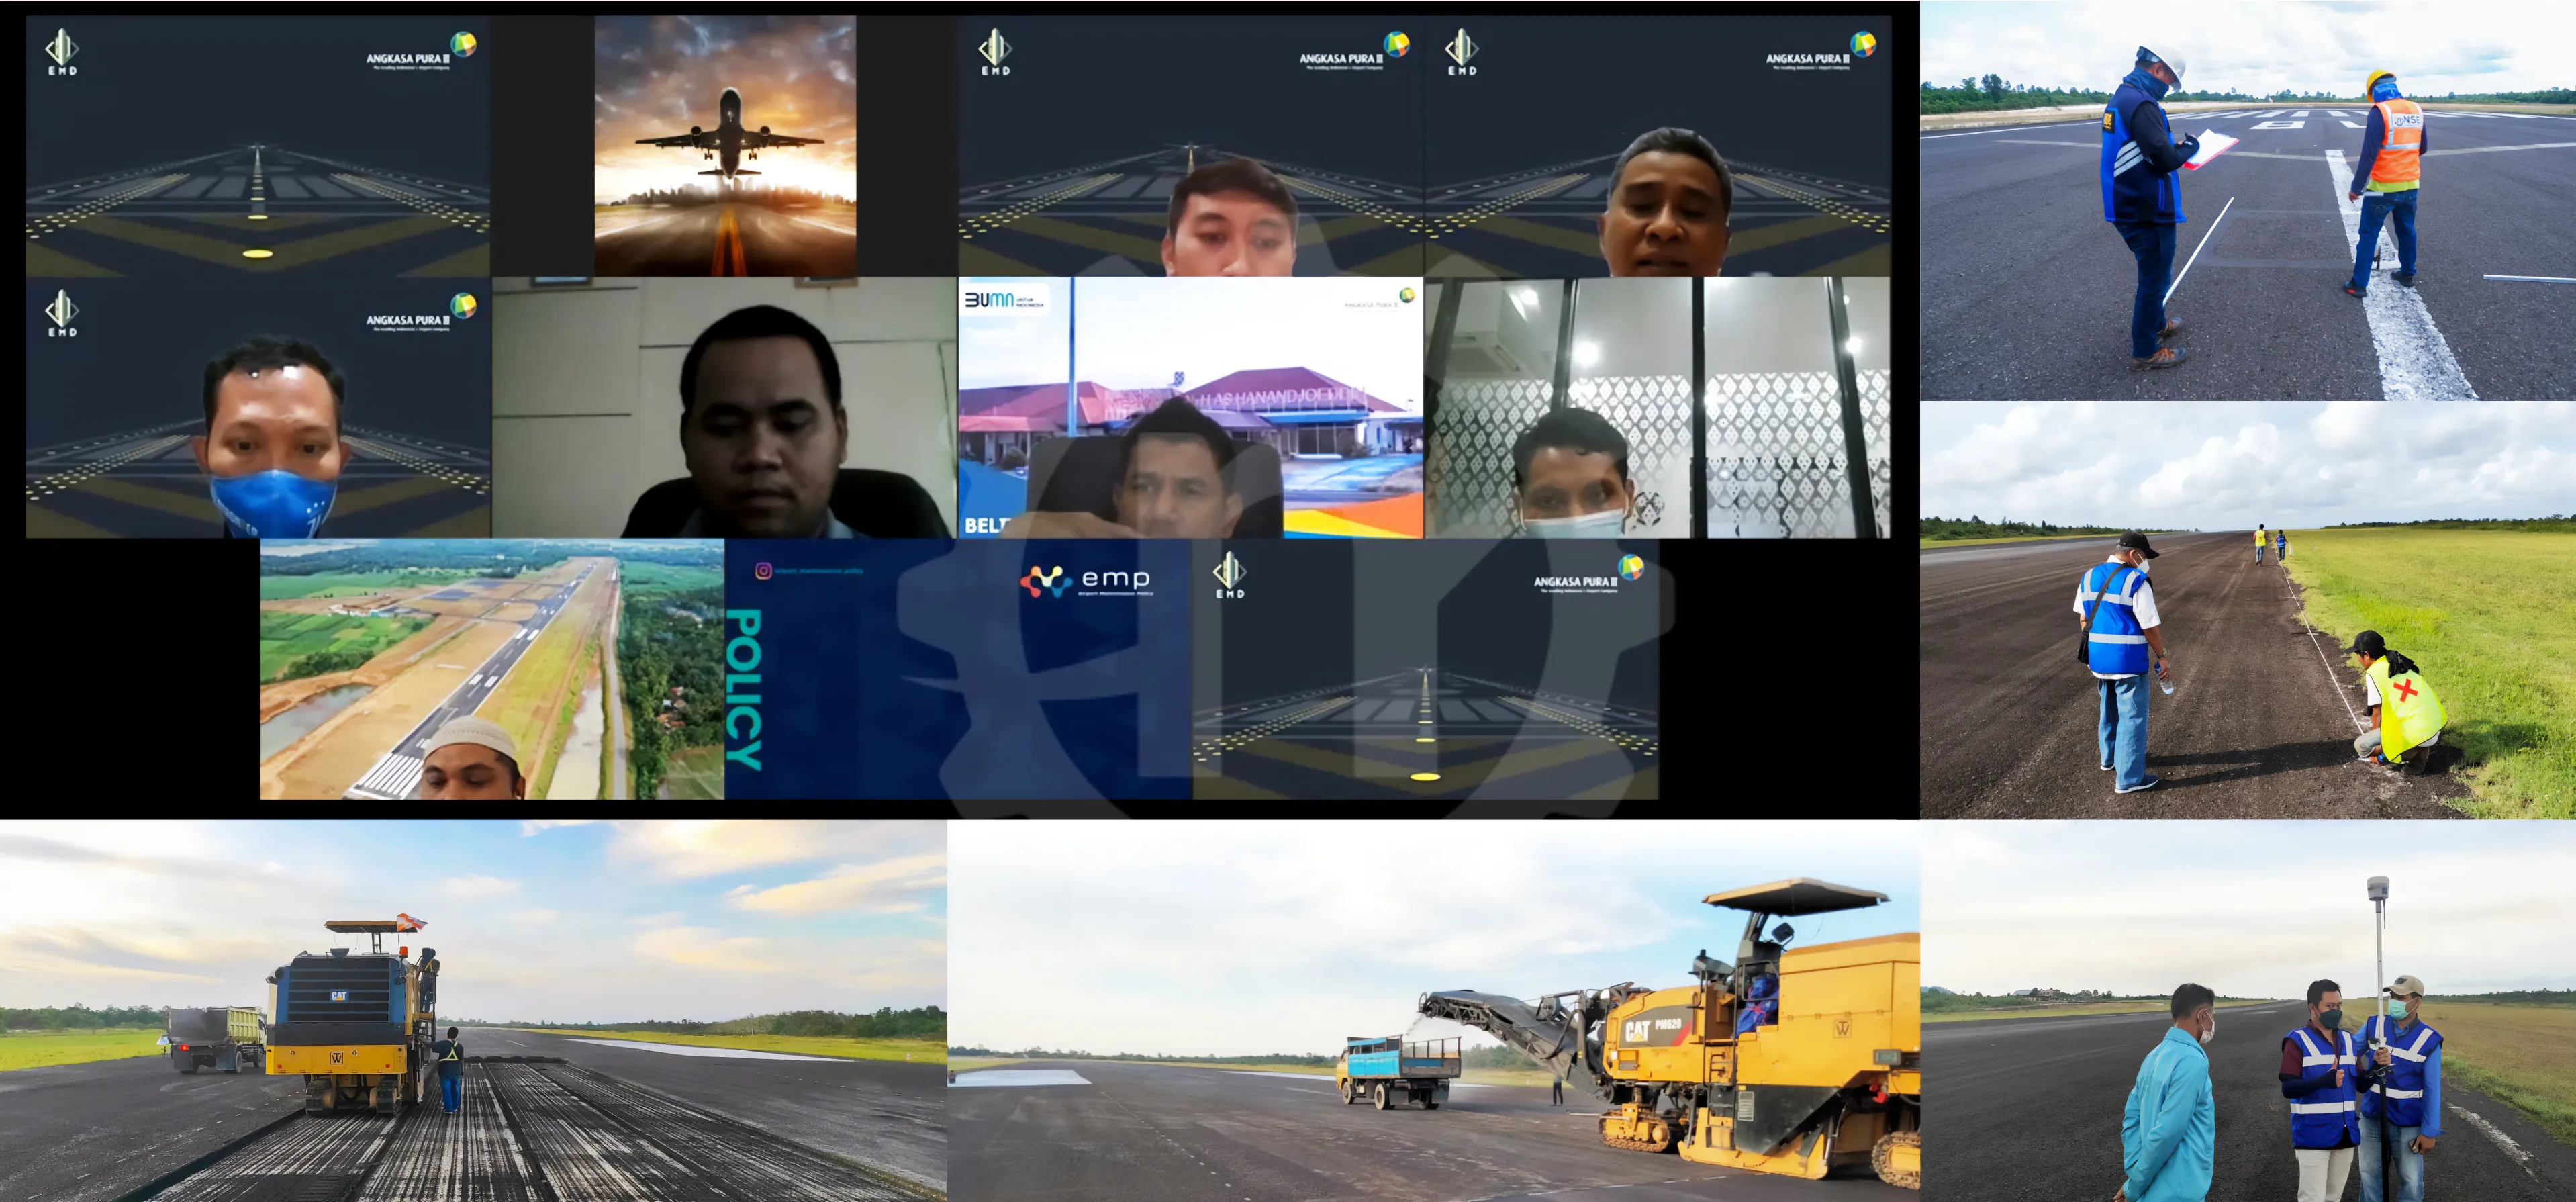Open photo of GPS survey pole team
The height and width of the screenshot is (1202, 2576).
[x=2247, y=1012]
